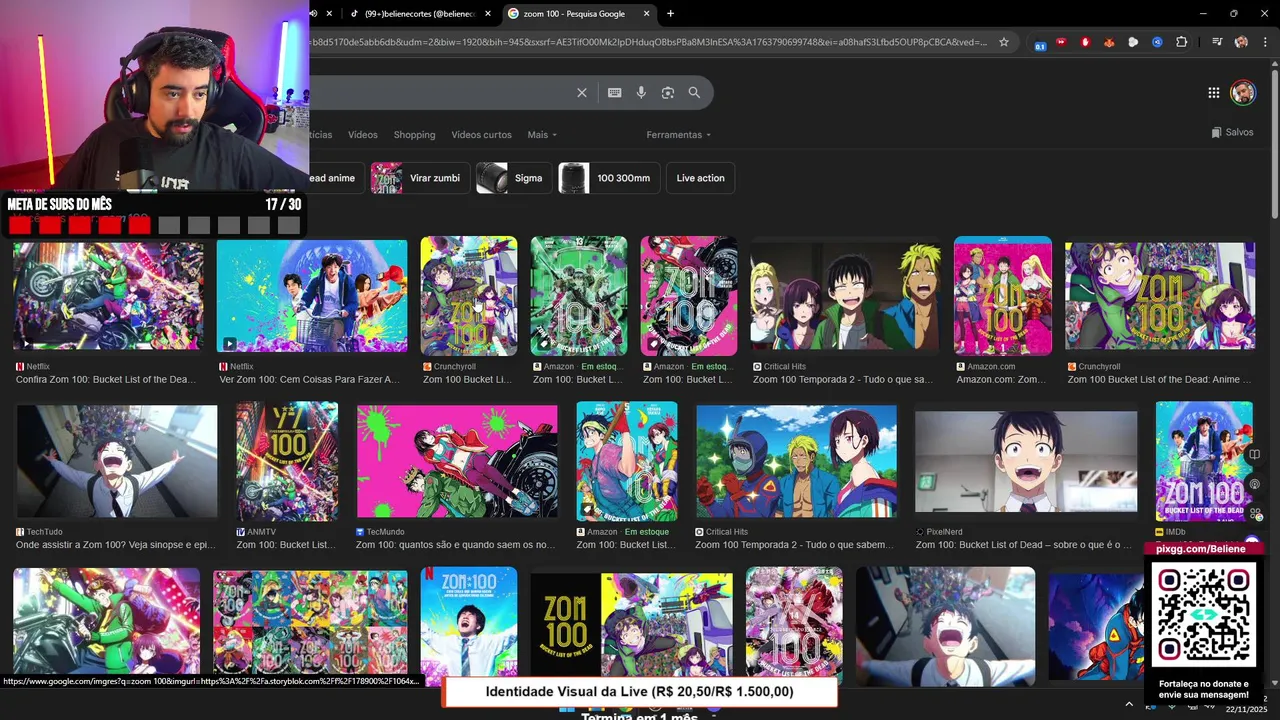Click the magnifying glass search icon

[x=694, y=93]
